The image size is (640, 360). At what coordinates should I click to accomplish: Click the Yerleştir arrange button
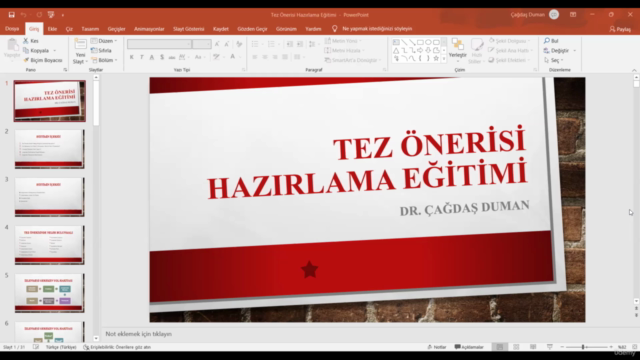(458, 49)
